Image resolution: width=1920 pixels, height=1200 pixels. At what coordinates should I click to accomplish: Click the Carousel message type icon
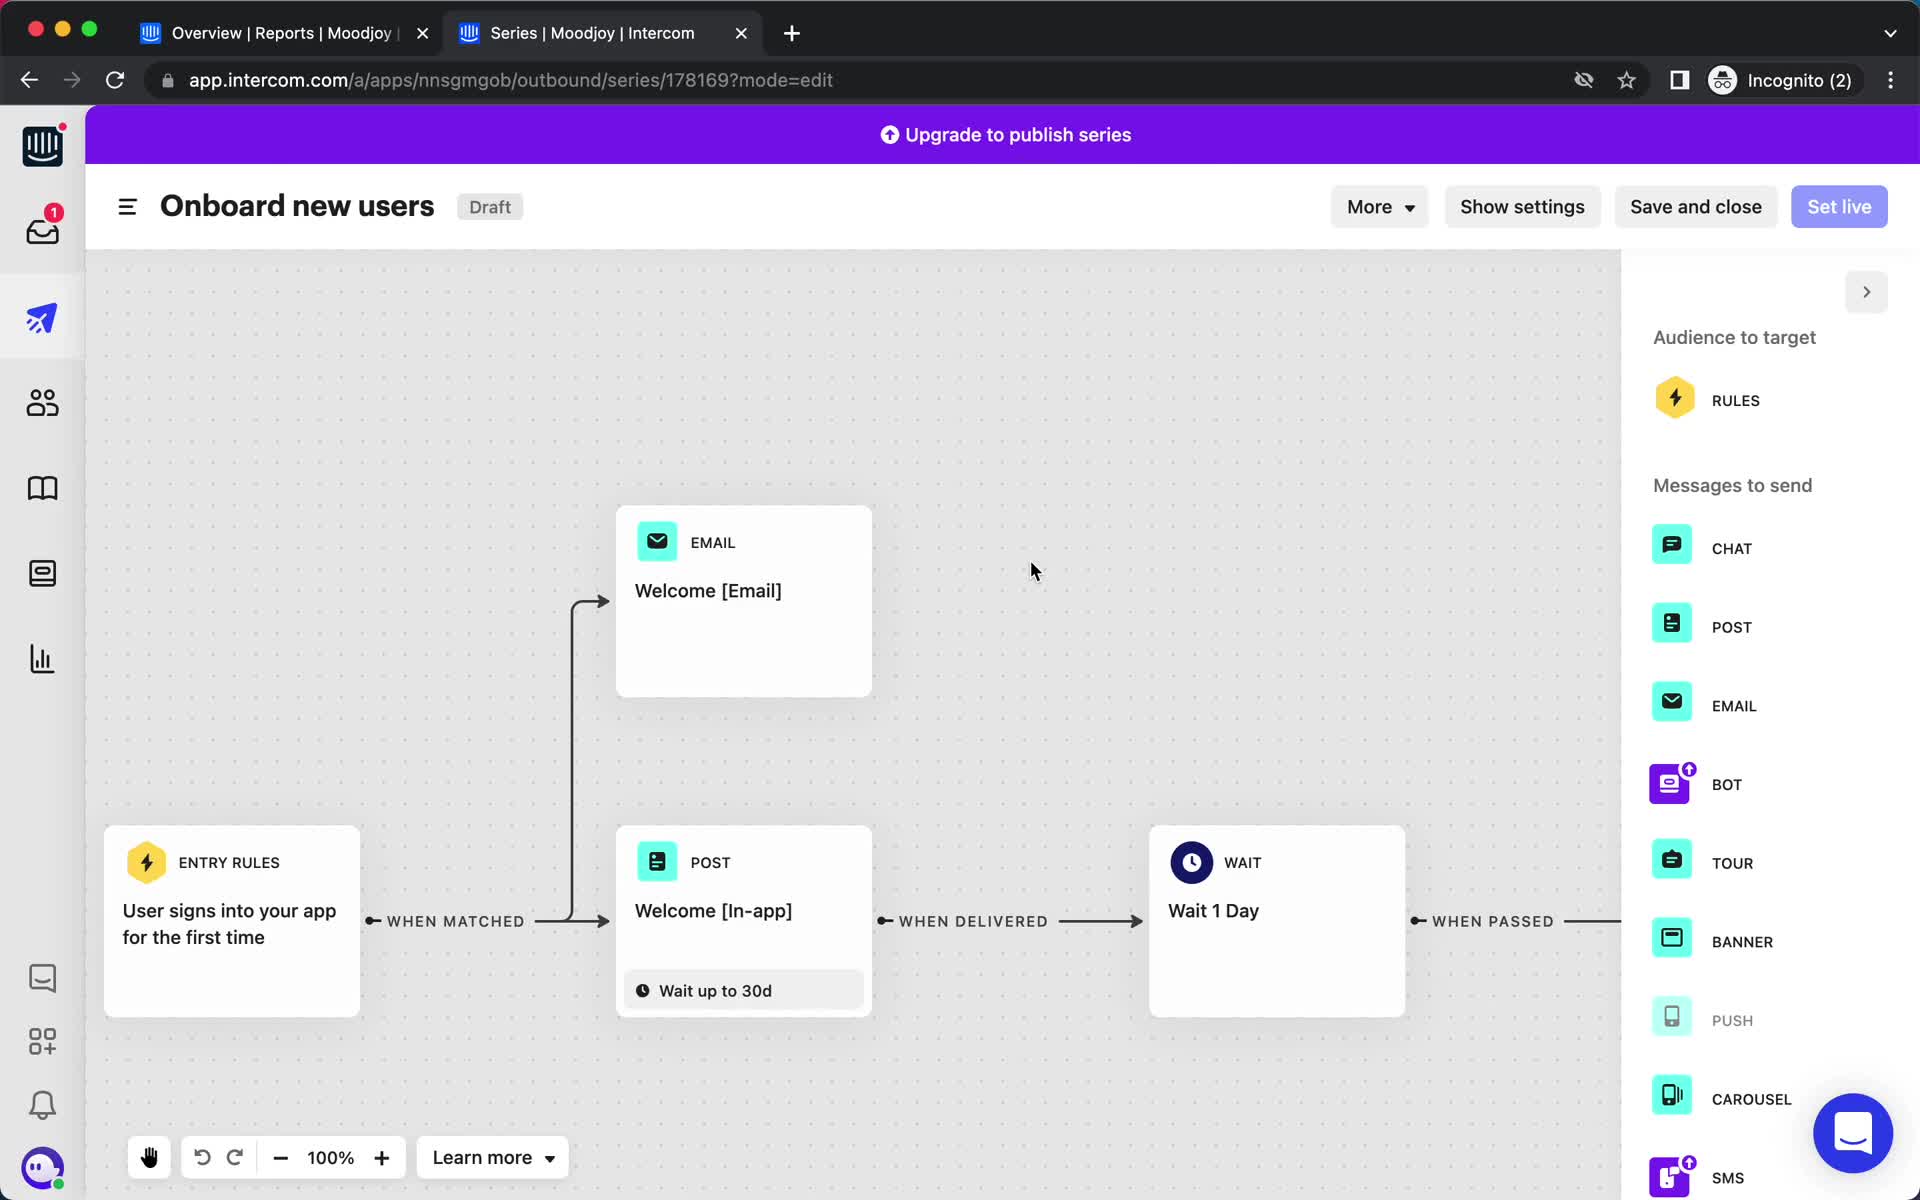pyautogui.click(x=1673, y=1096)
